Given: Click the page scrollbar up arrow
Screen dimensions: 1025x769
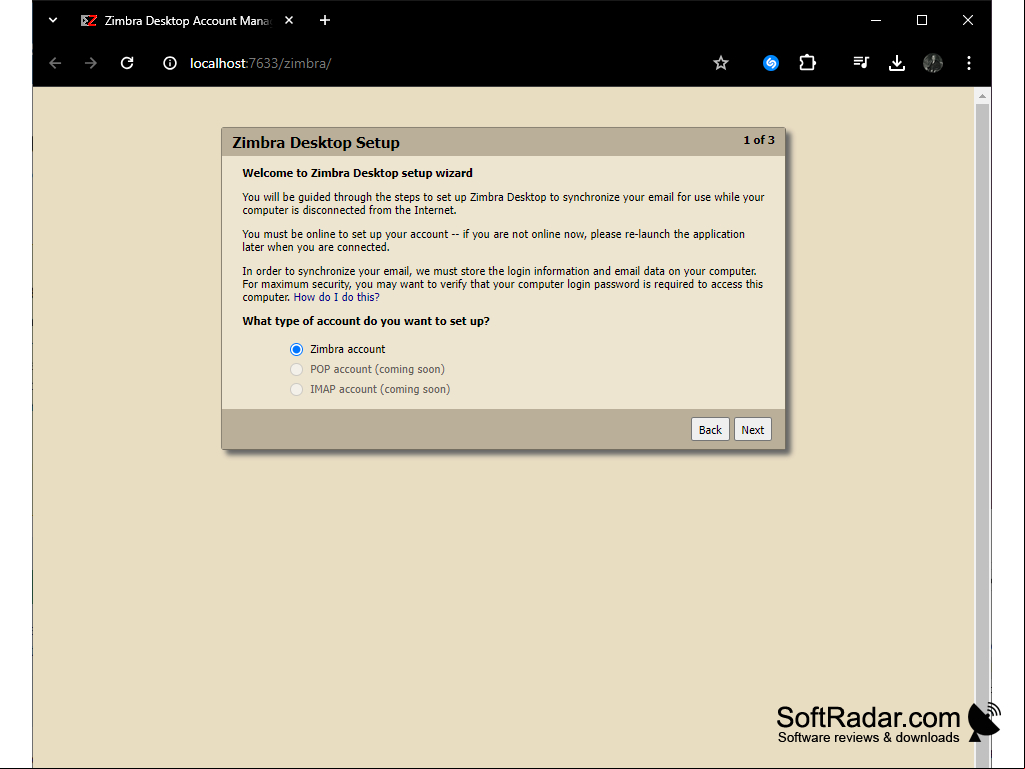Looking at the screenshot, I should point(982,96).
